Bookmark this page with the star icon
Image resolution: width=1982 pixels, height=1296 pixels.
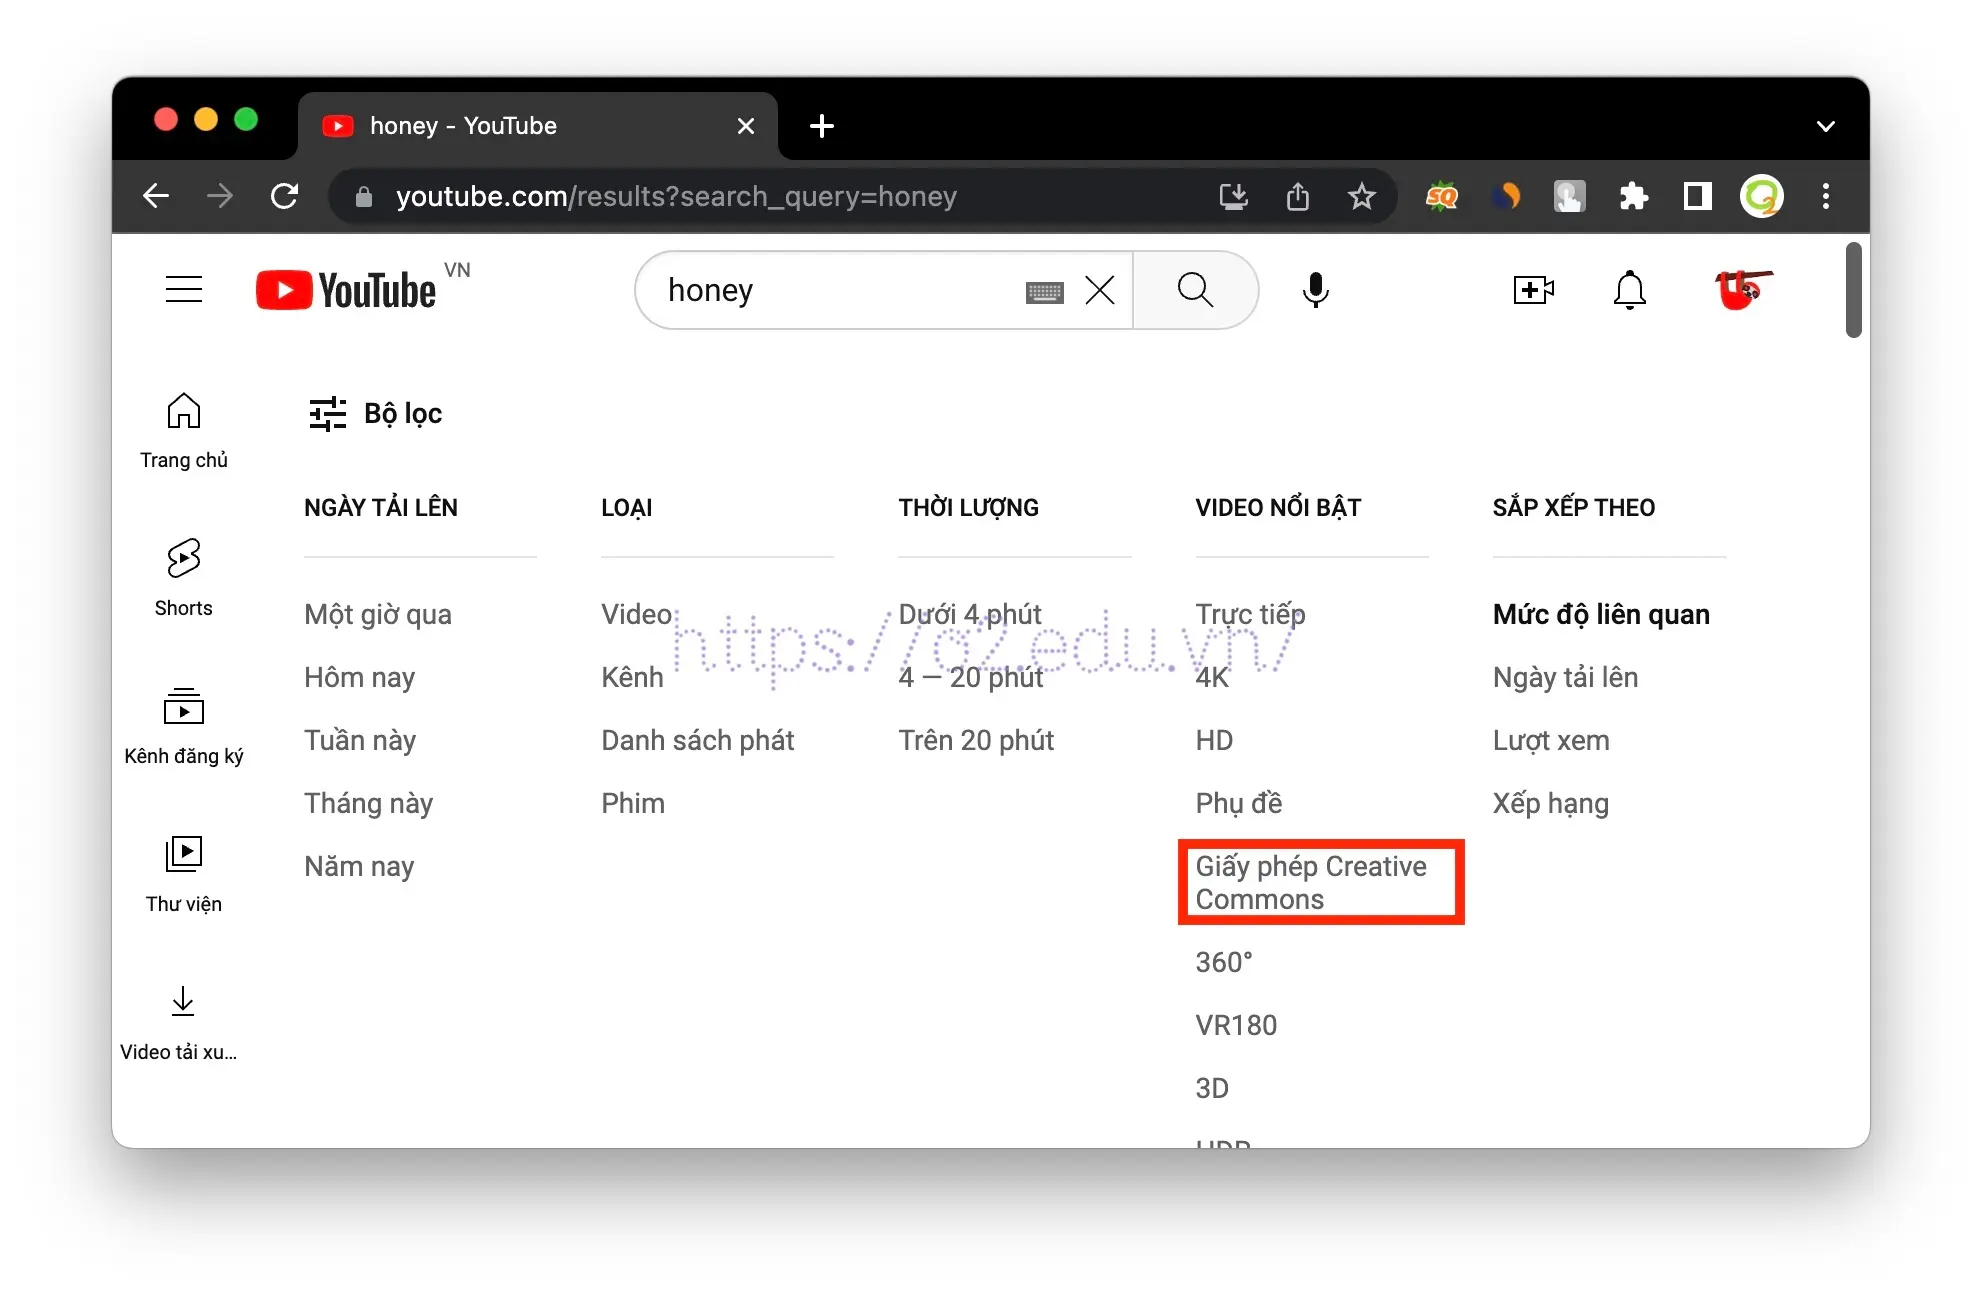pyautogui.click(x=1361, y=196)
